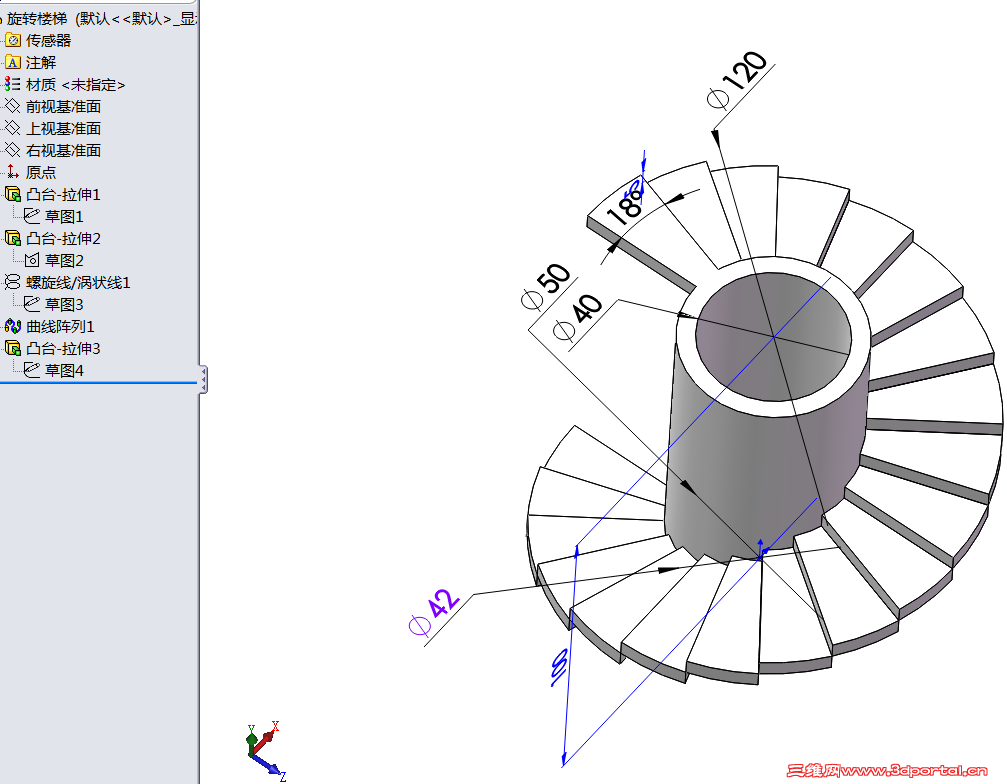Click the 草图2 sketch icon
1007x784 pixels.
(31, 260)
